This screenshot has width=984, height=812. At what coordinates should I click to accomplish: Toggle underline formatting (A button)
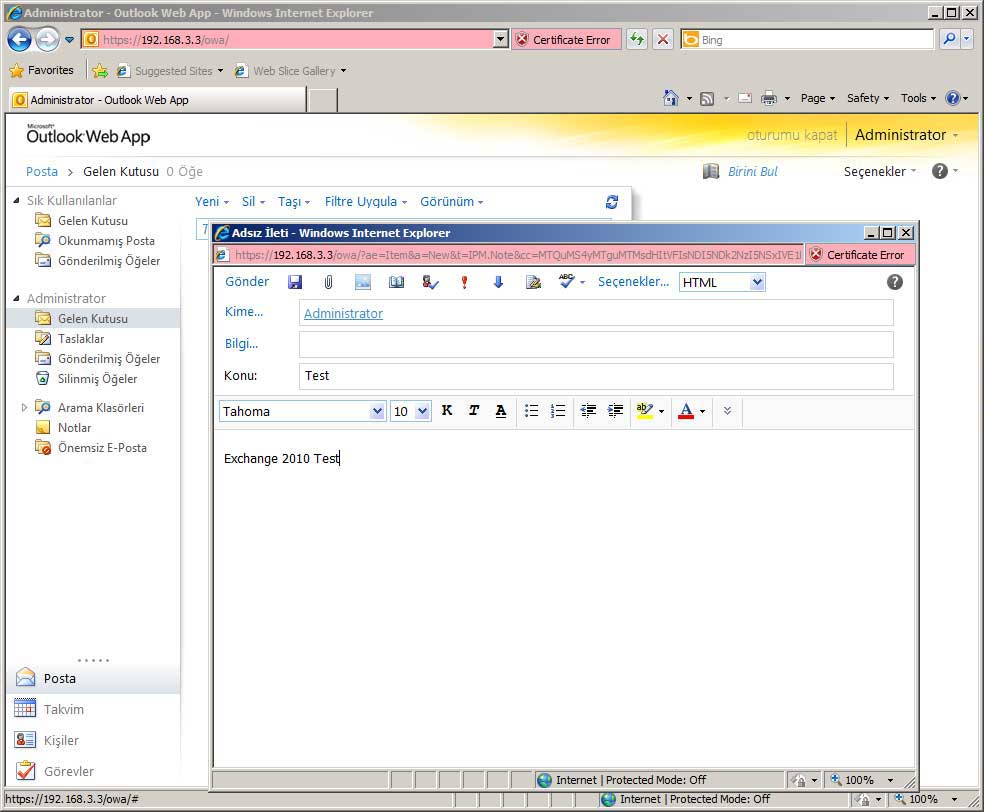coord(501,411)
